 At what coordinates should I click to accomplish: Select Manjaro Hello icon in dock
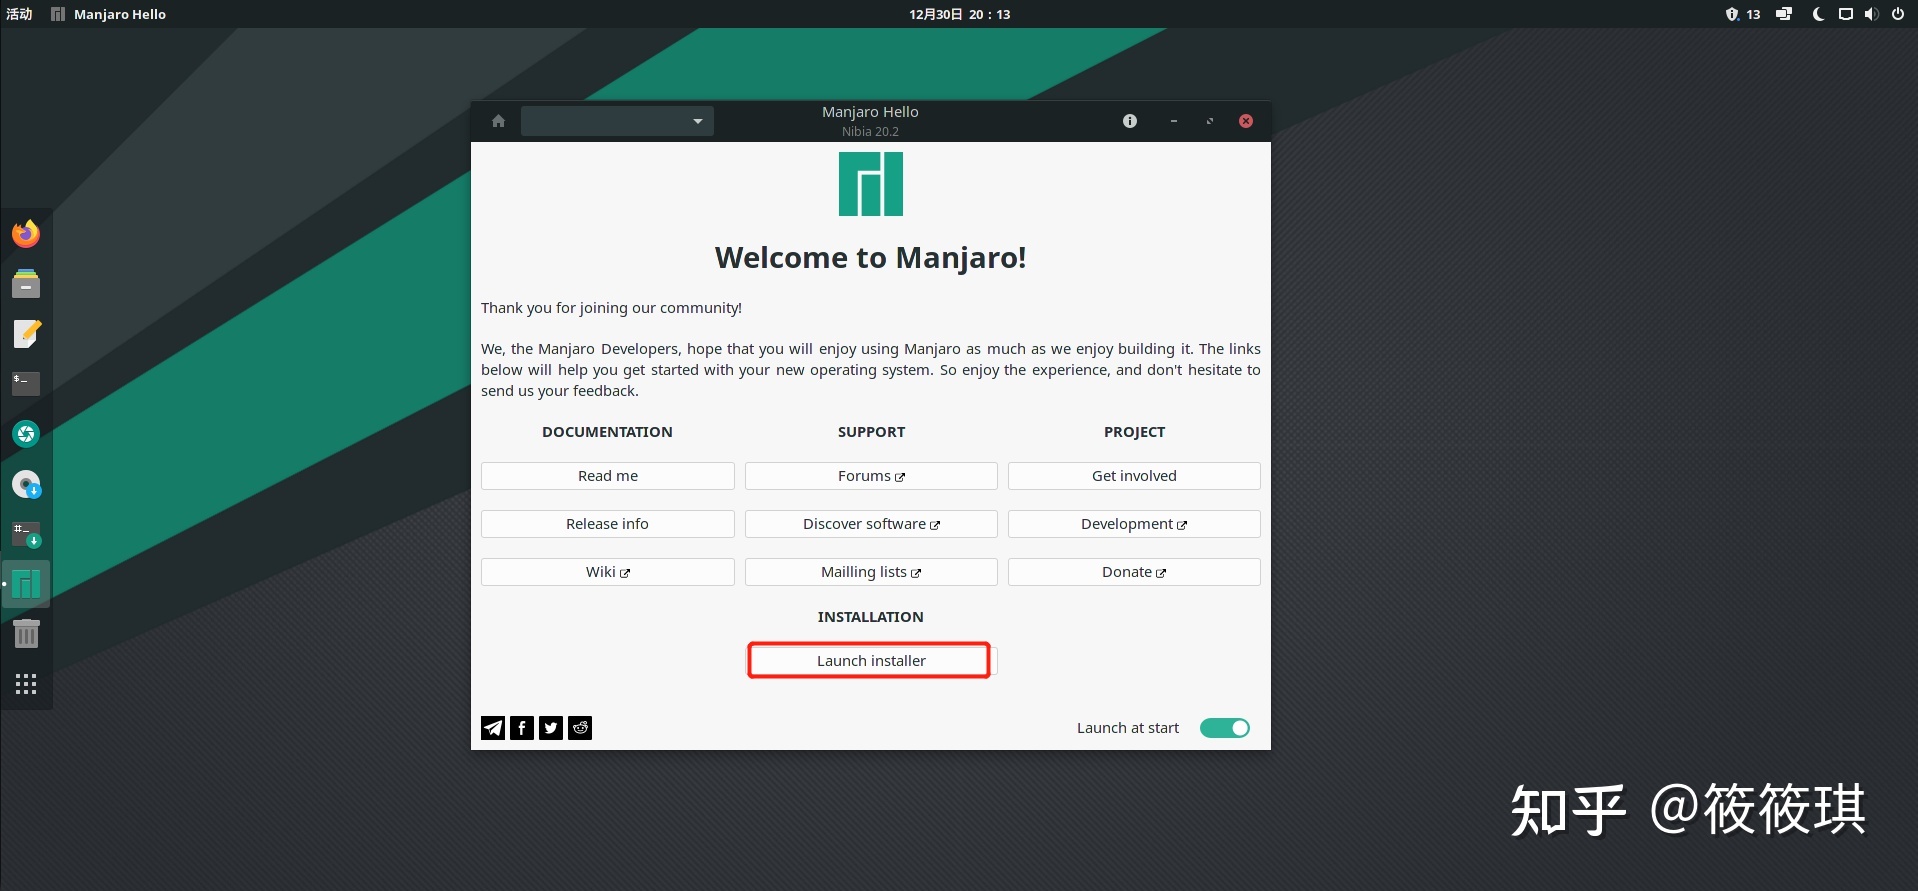(26, 583)
